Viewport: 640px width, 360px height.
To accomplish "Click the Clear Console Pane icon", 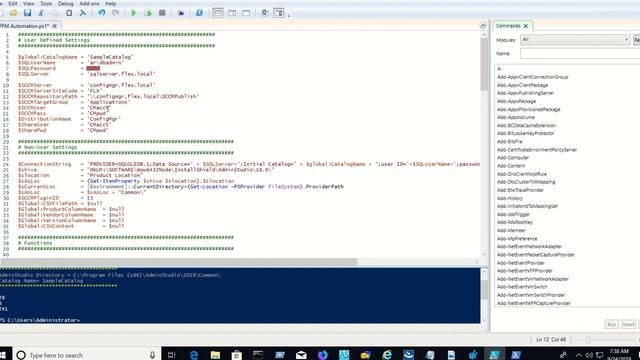I will click(x=83, y=13).
